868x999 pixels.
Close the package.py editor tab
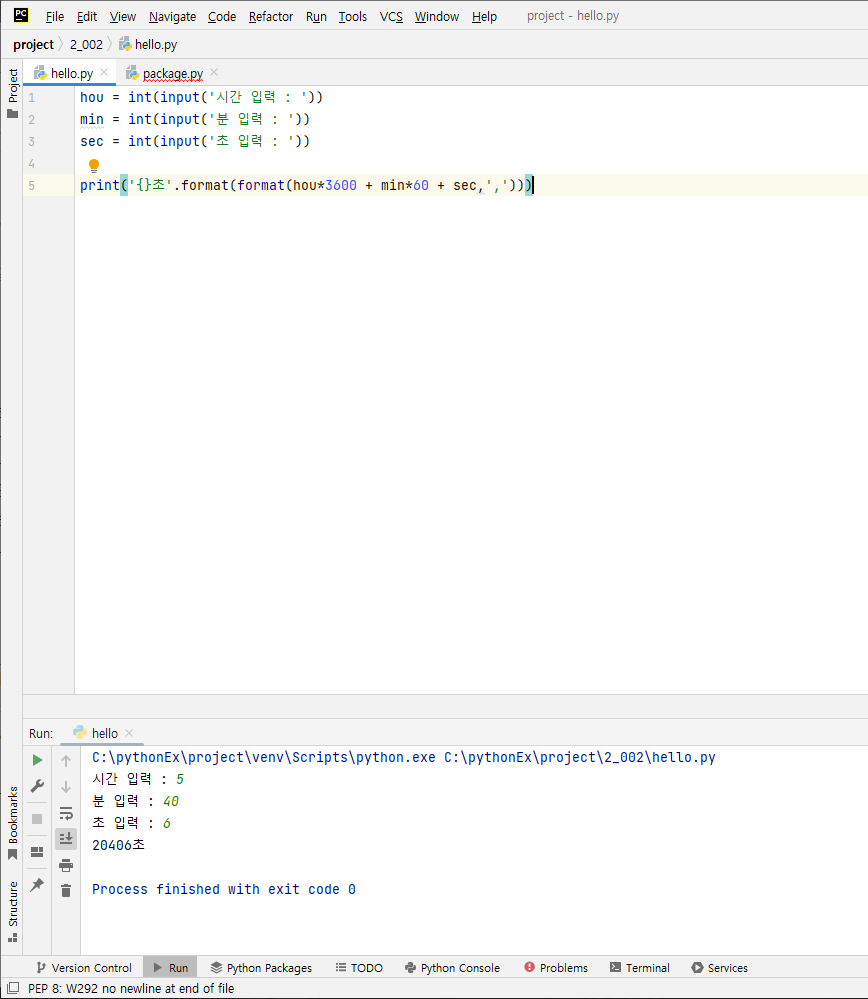(x=214, y=72)
